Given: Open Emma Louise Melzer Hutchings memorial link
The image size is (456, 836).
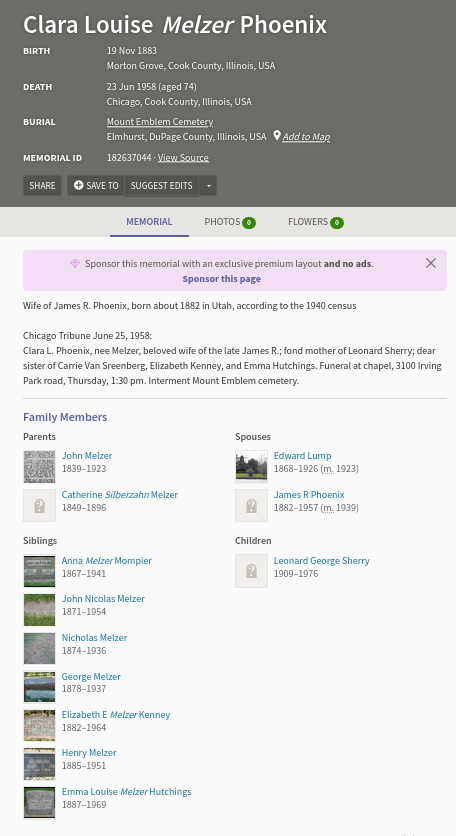Looking at the screenshot, I should click(x=126, y=792).
